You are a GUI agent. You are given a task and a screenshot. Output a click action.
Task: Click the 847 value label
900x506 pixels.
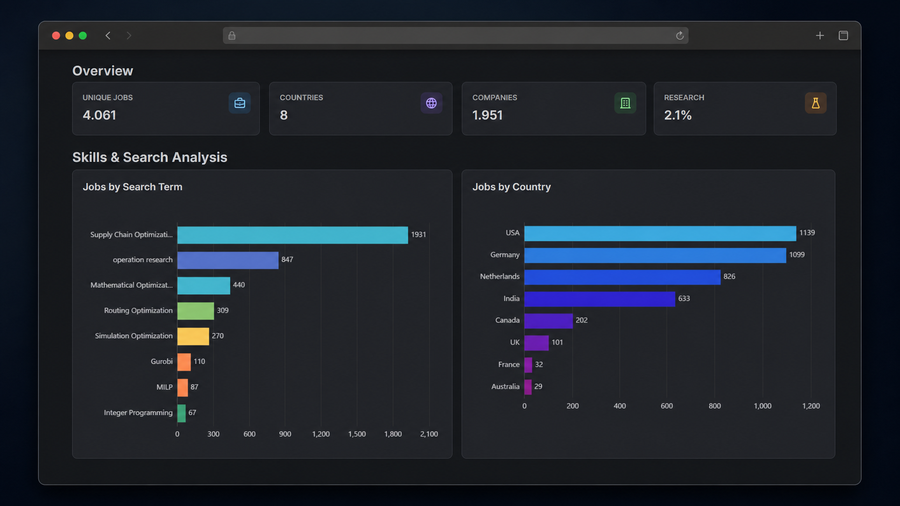[x=287, y=260]
